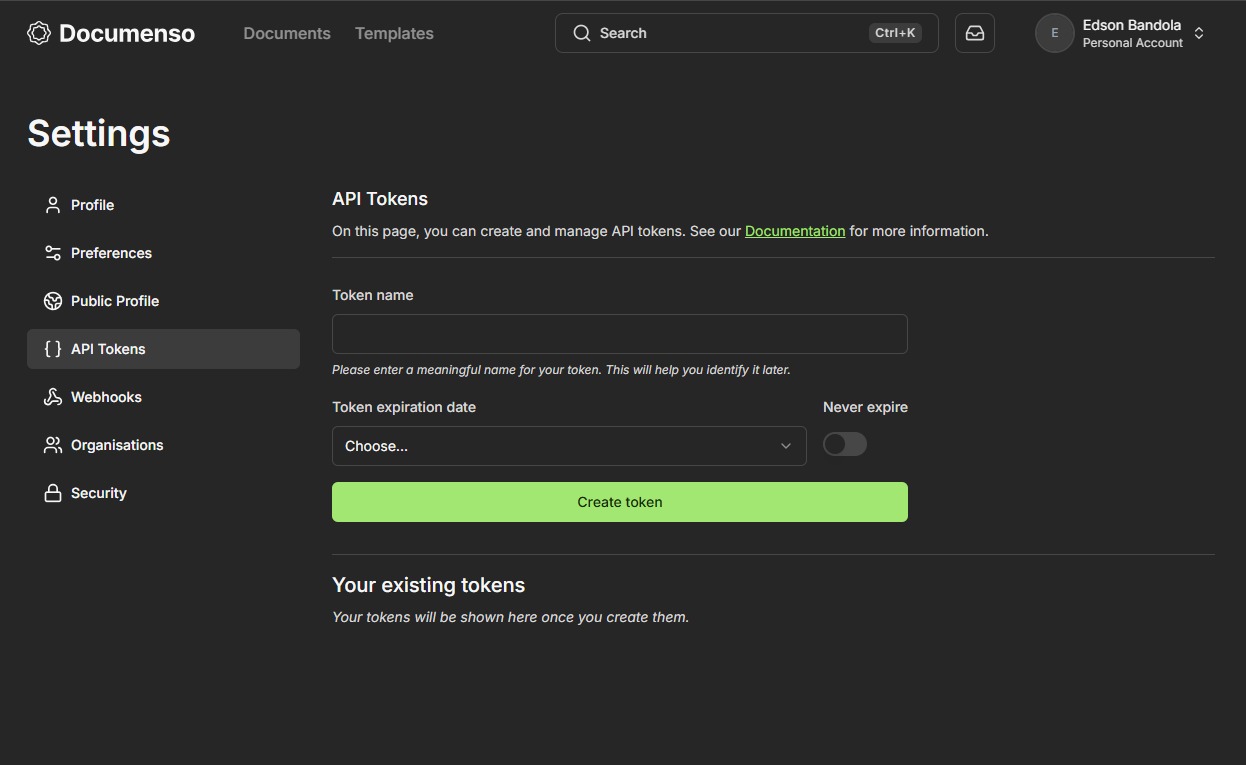Click the search magnifier icon
1246x765 pixels.
click(582, 33)
